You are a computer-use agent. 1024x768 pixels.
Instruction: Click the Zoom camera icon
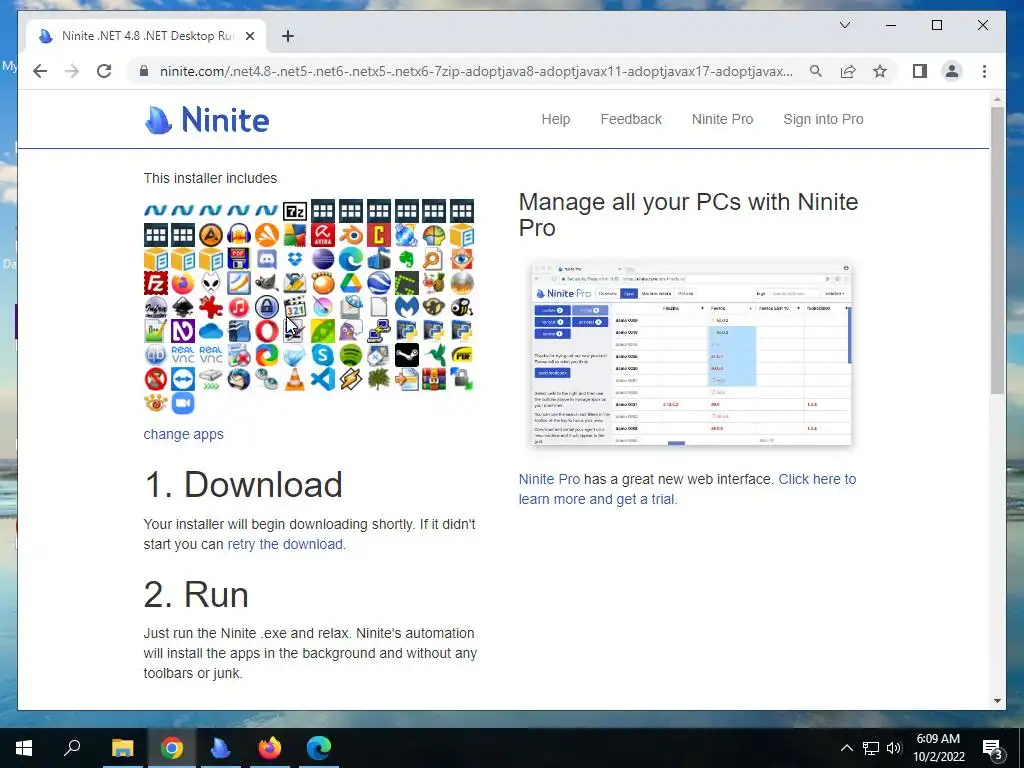tap(183, 404)
